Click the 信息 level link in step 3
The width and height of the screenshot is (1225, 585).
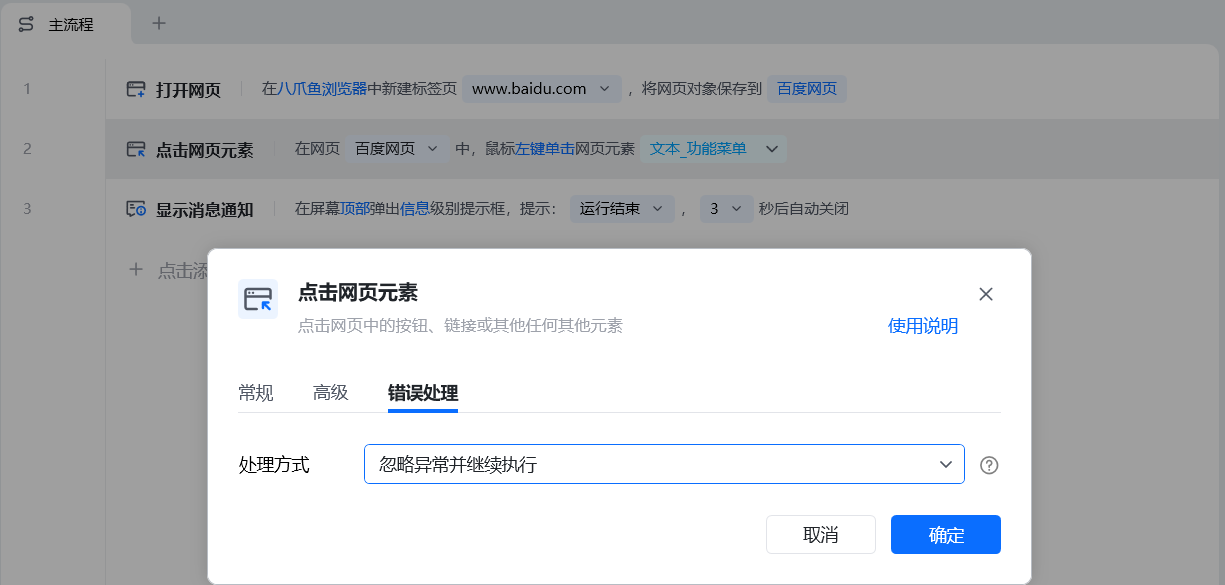click(415, 209)
